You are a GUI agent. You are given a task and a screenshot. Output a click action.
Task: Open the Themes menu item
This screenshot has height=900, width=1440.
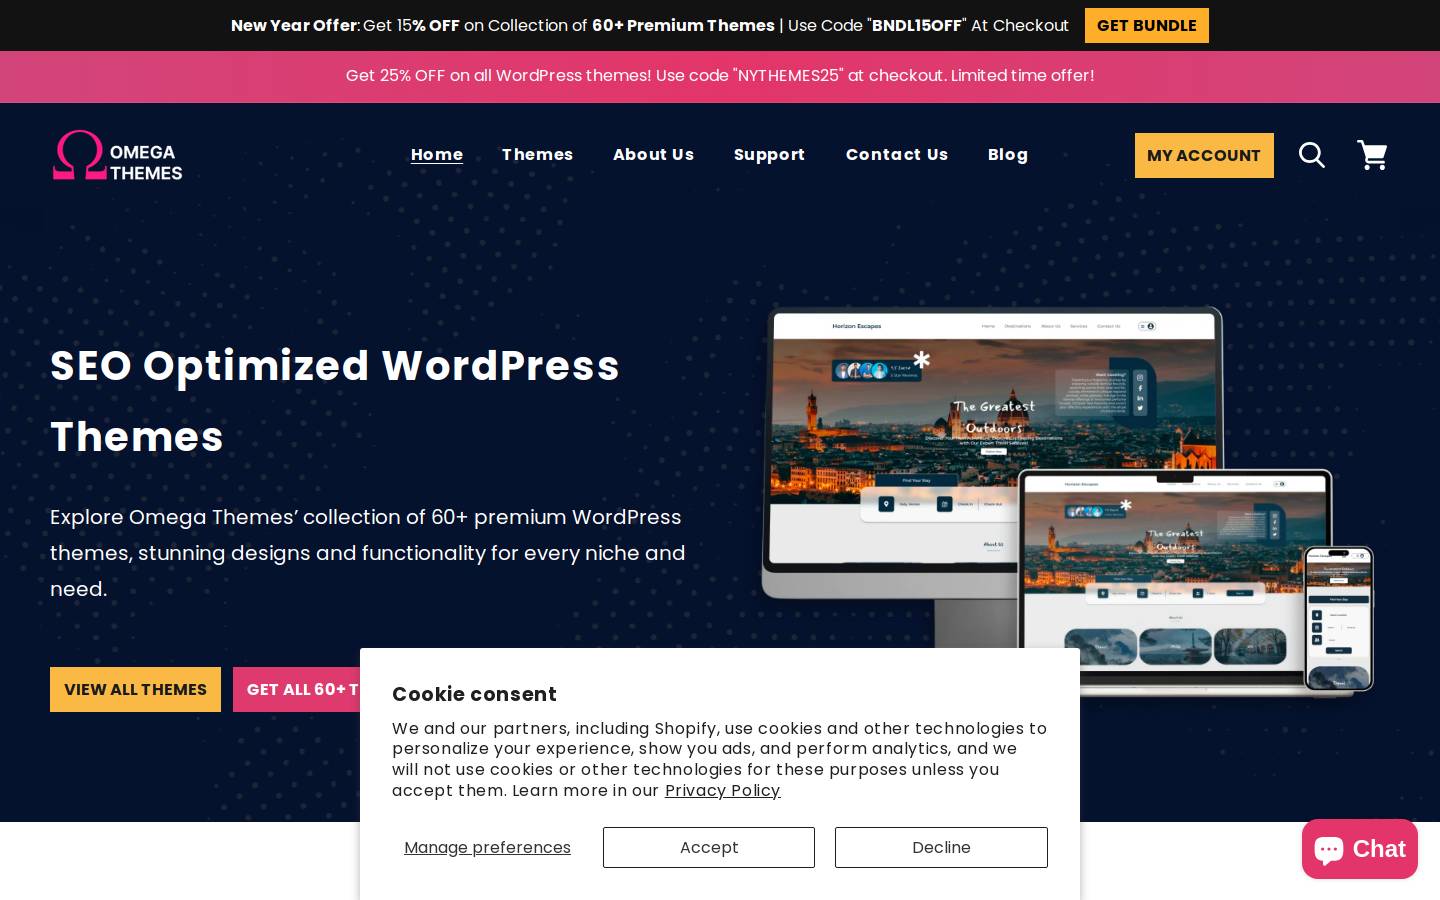(537, 155)
